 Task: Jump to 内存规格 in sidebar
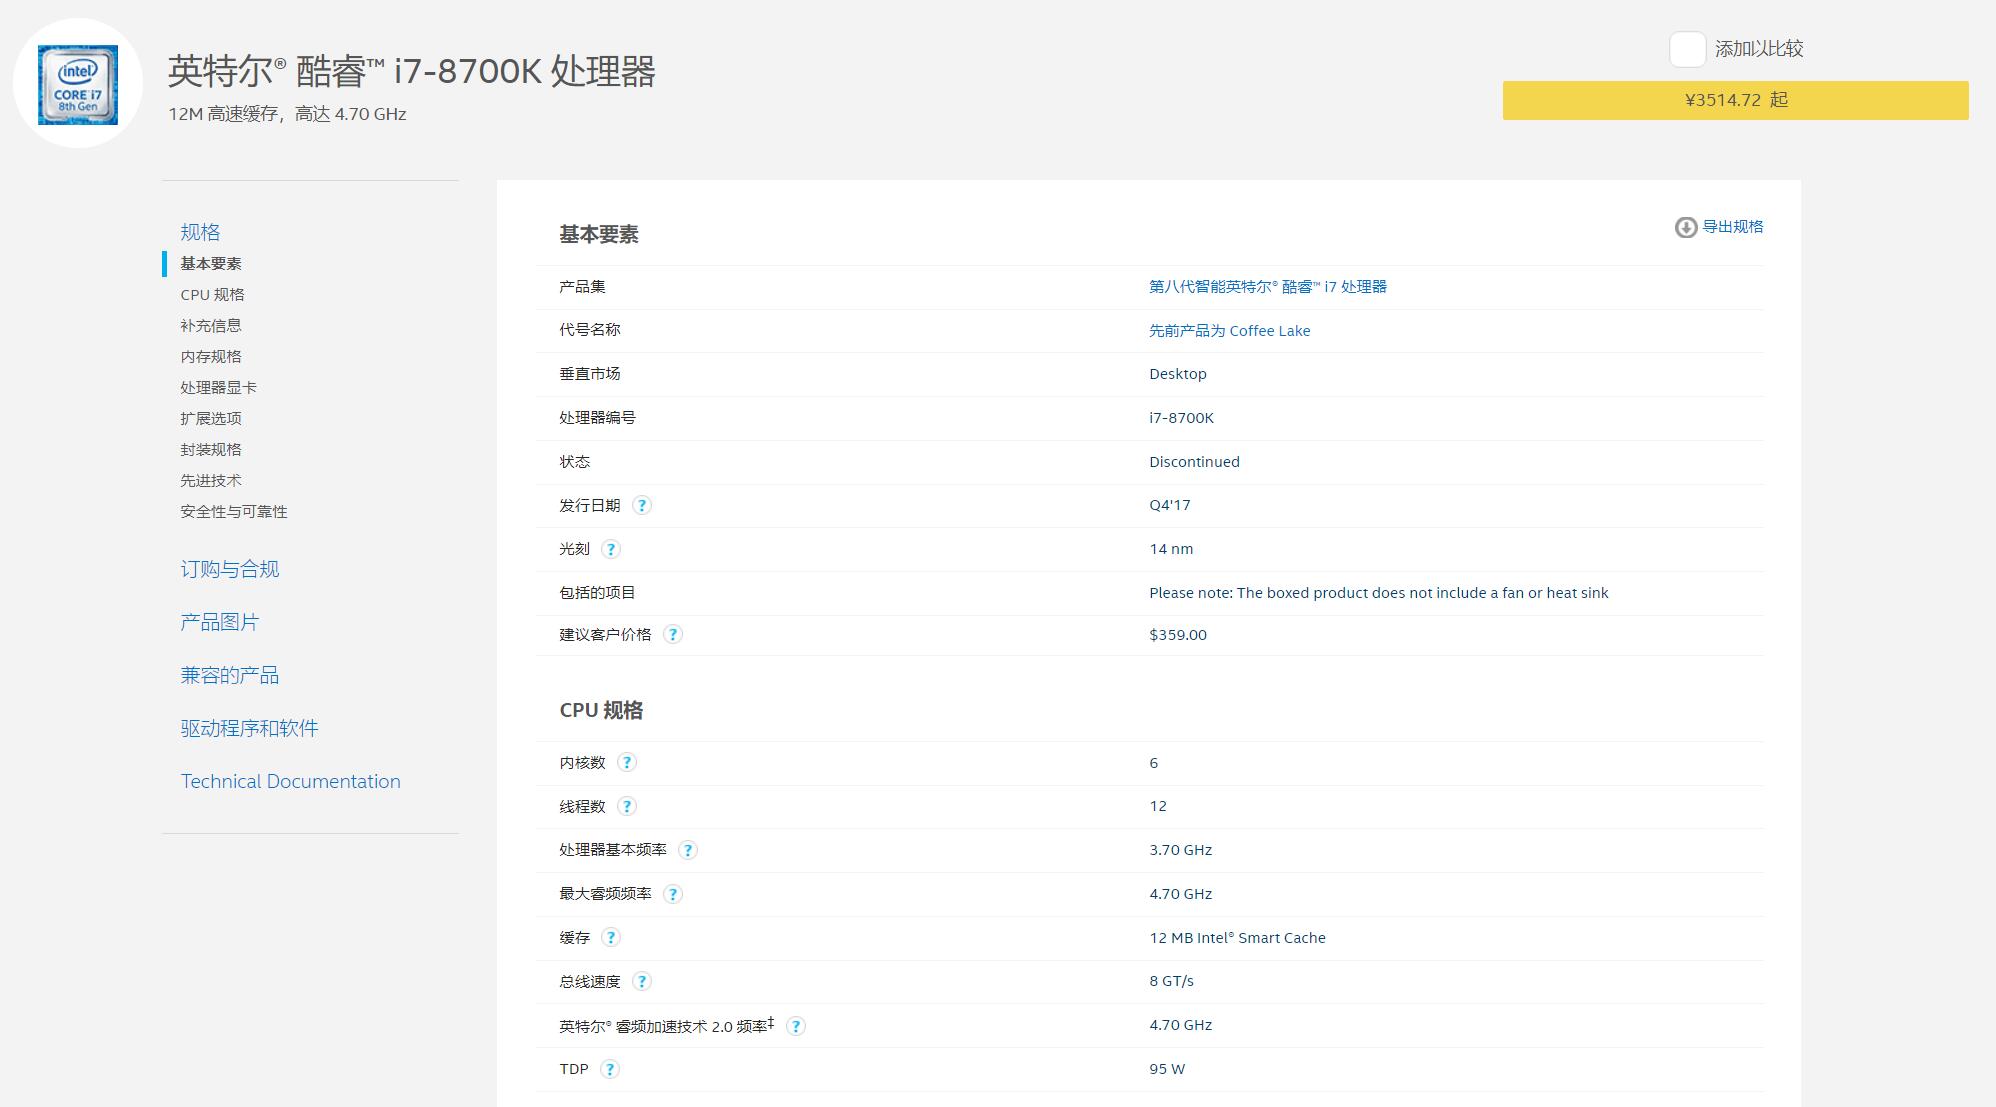211,357
